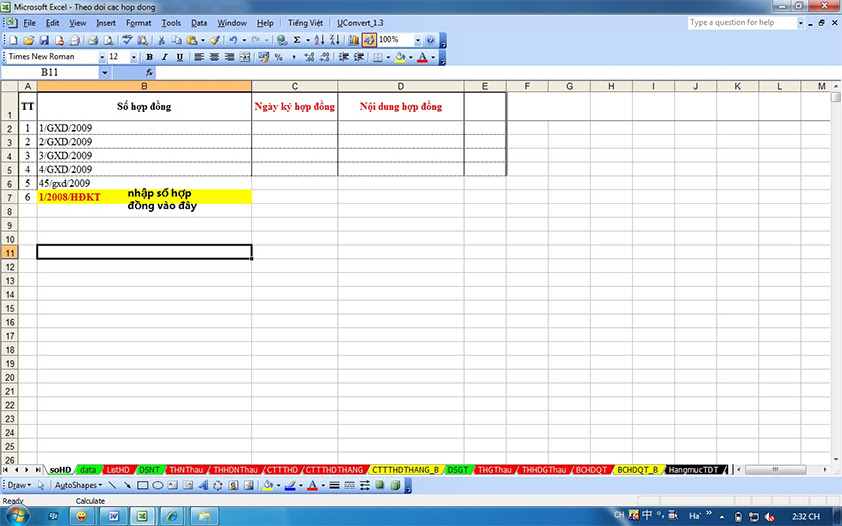Copy the selected cells
Image resolution: width=842 pixels, height=526 pixels.
176,40
